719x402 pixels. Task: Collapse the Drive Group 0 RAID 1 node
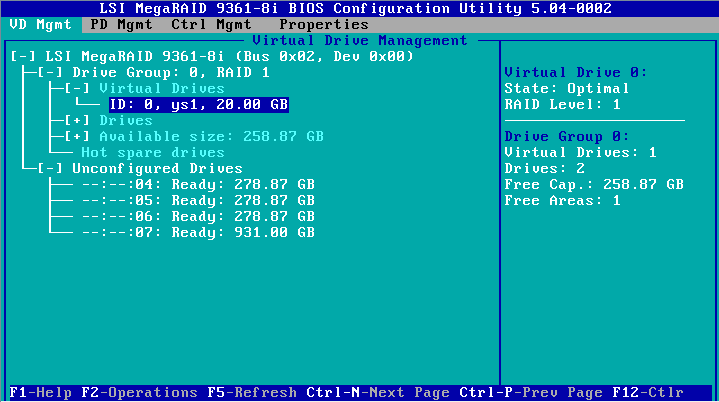pos(50,72)
